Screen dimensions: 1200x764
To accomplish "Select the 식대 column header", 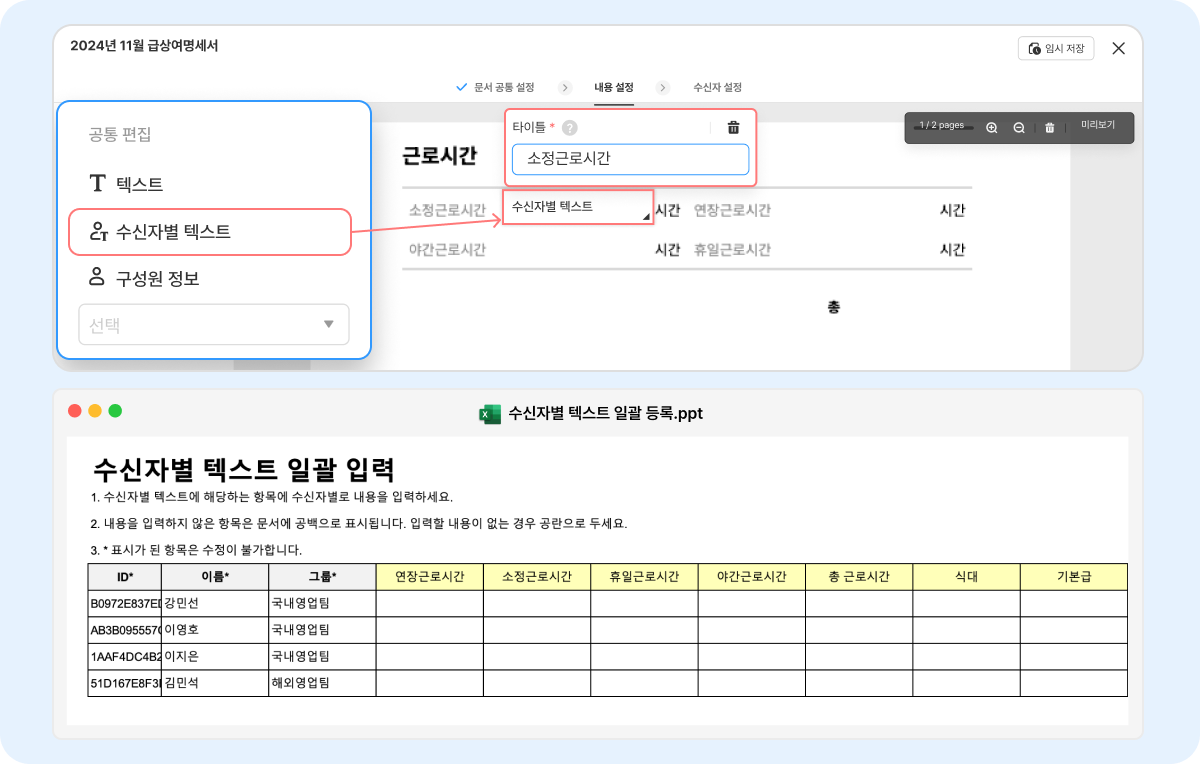I will pyautogui.click(x=966, y=577).
